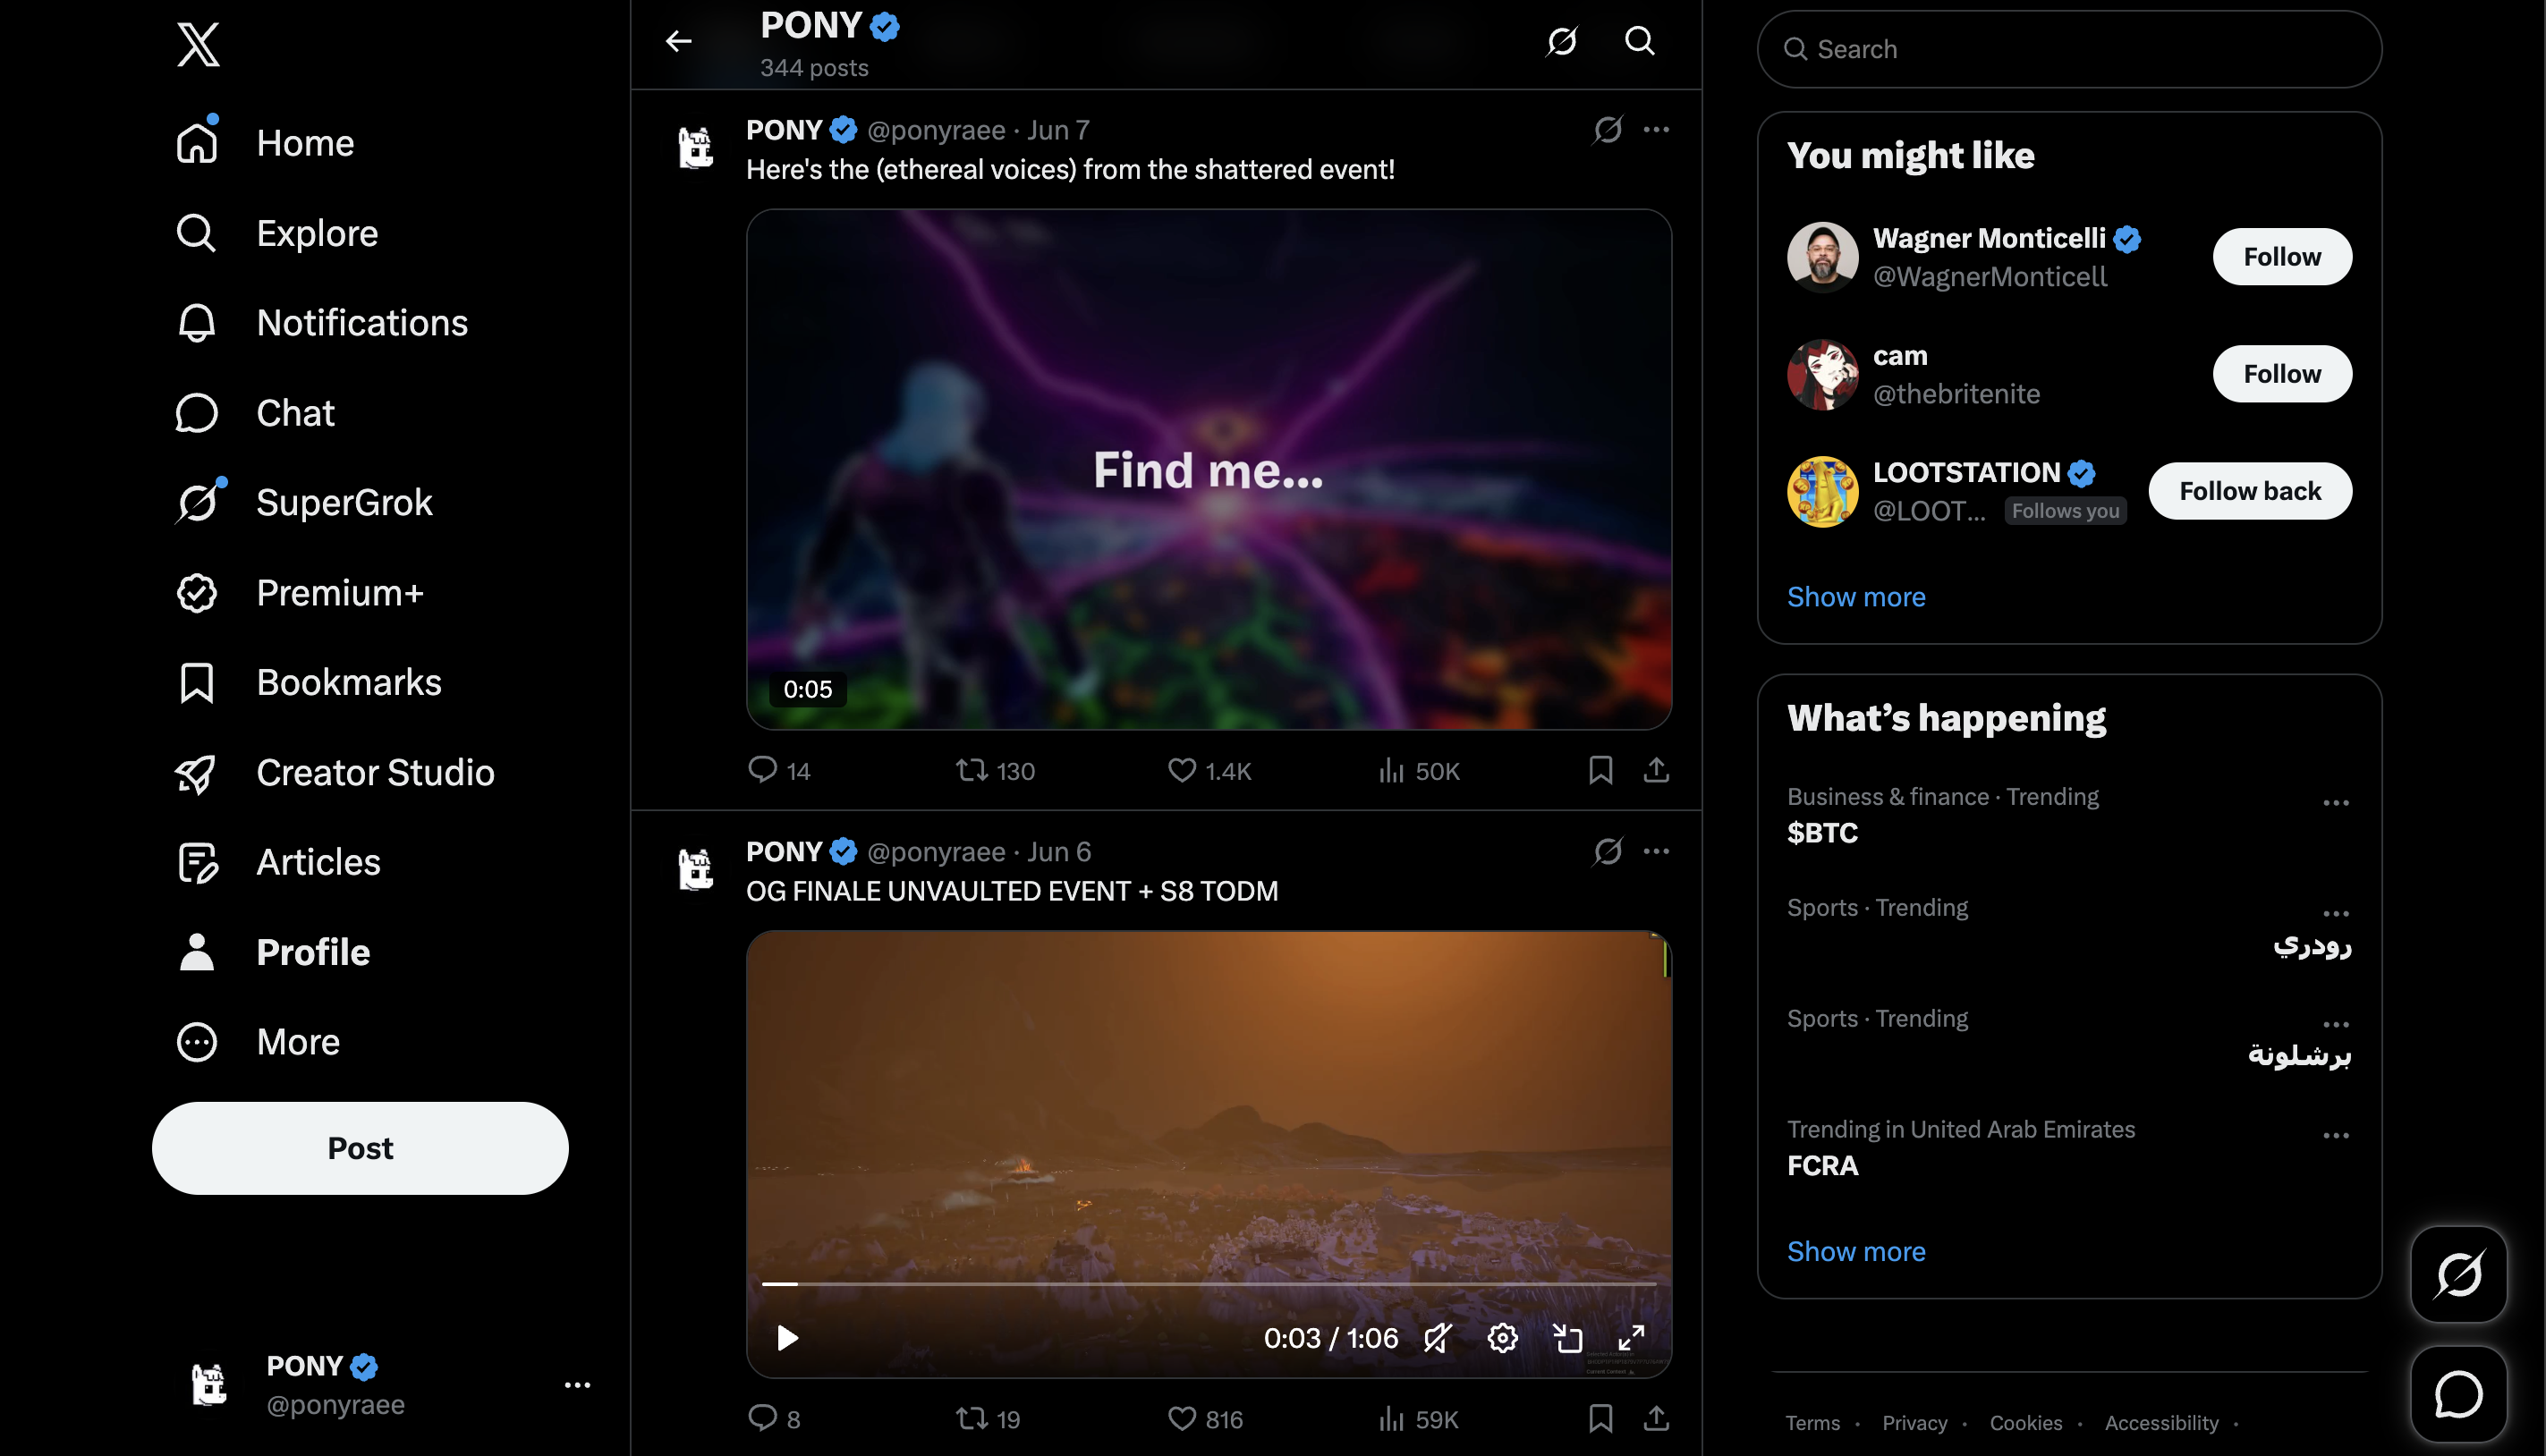This screenshot has width=2546, height=1456.
Task: Bookmark the OG FINALE post
Action: (x=1600, y=1418)
